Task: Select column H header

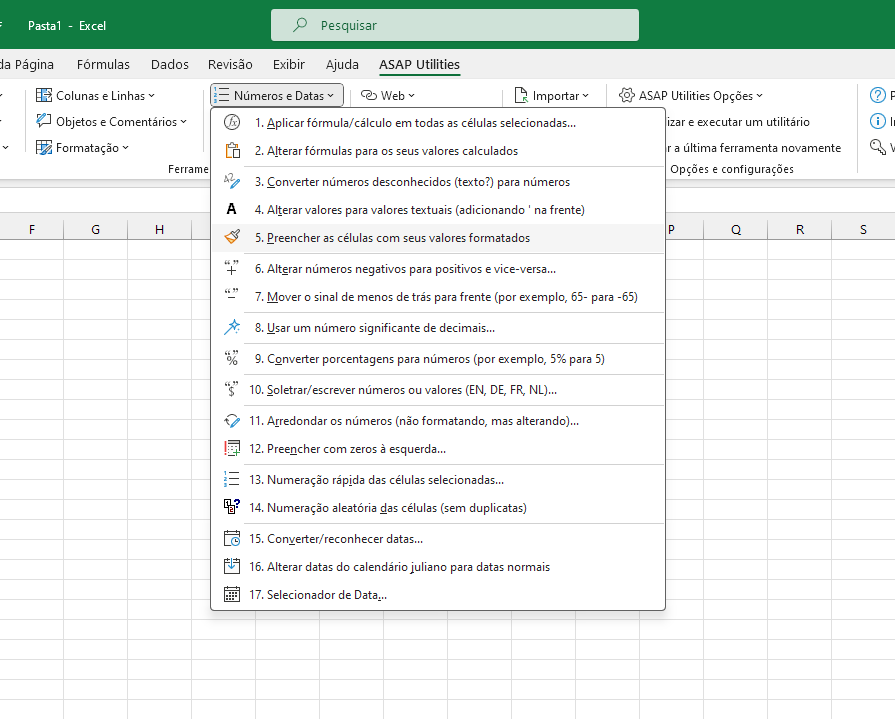Action: tap(159, 229)
